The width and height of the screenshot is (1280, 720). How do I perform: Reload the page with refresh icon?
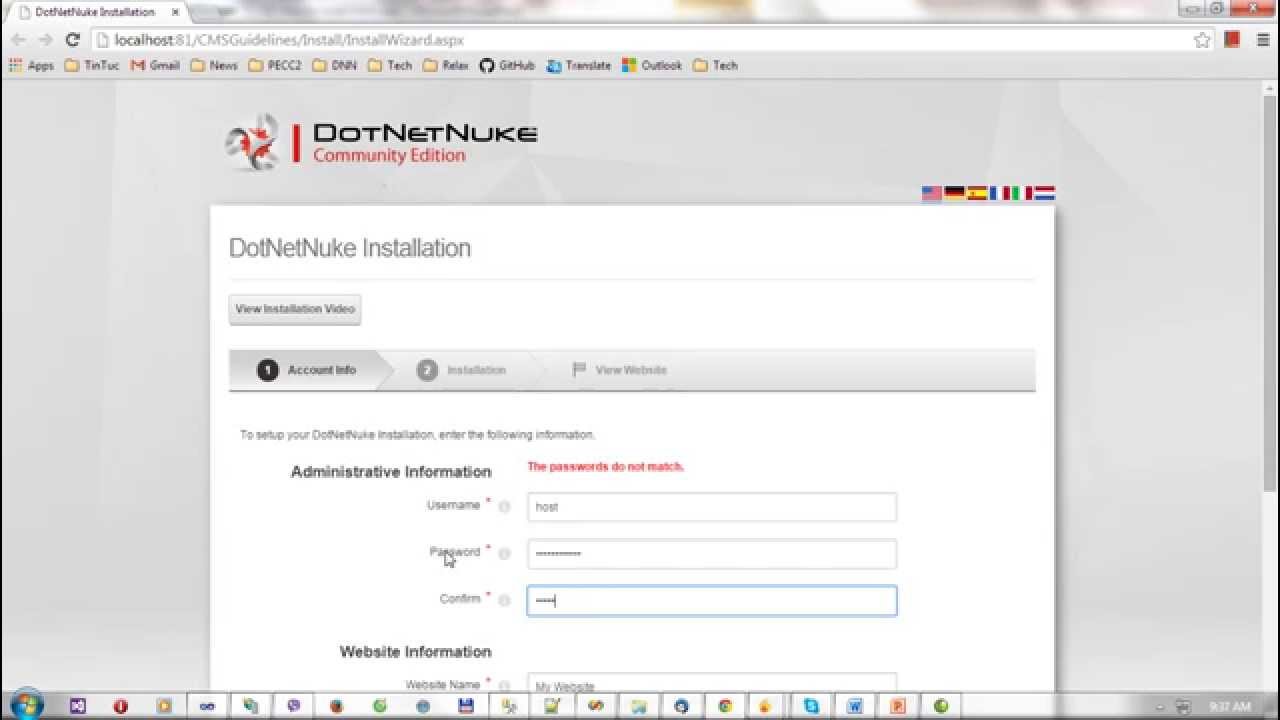tap(72, 40)
